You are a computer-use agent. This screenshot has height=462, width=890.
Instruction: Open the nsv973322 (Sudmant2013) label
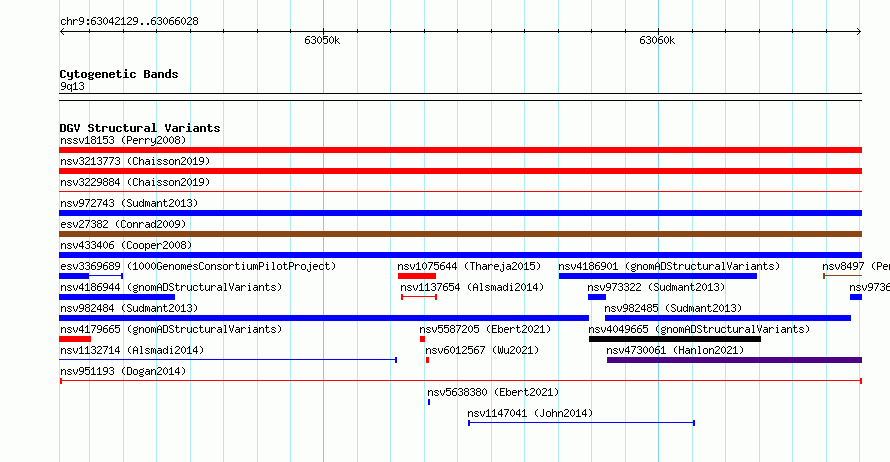point(656,287)
